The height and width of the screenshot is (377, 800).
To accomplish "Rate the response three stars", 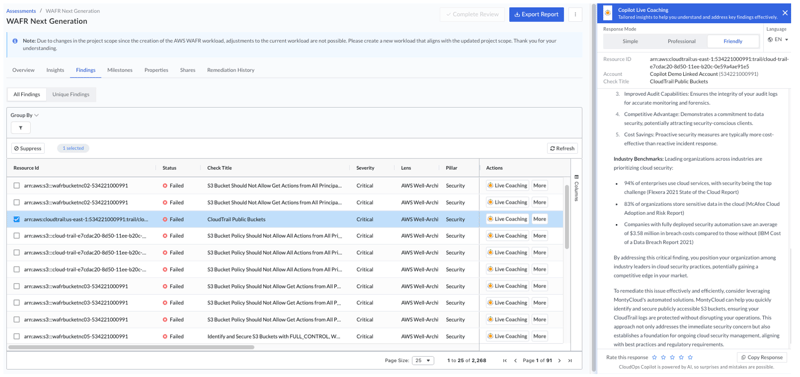I will pyautogui.click(x=672, y=357).
